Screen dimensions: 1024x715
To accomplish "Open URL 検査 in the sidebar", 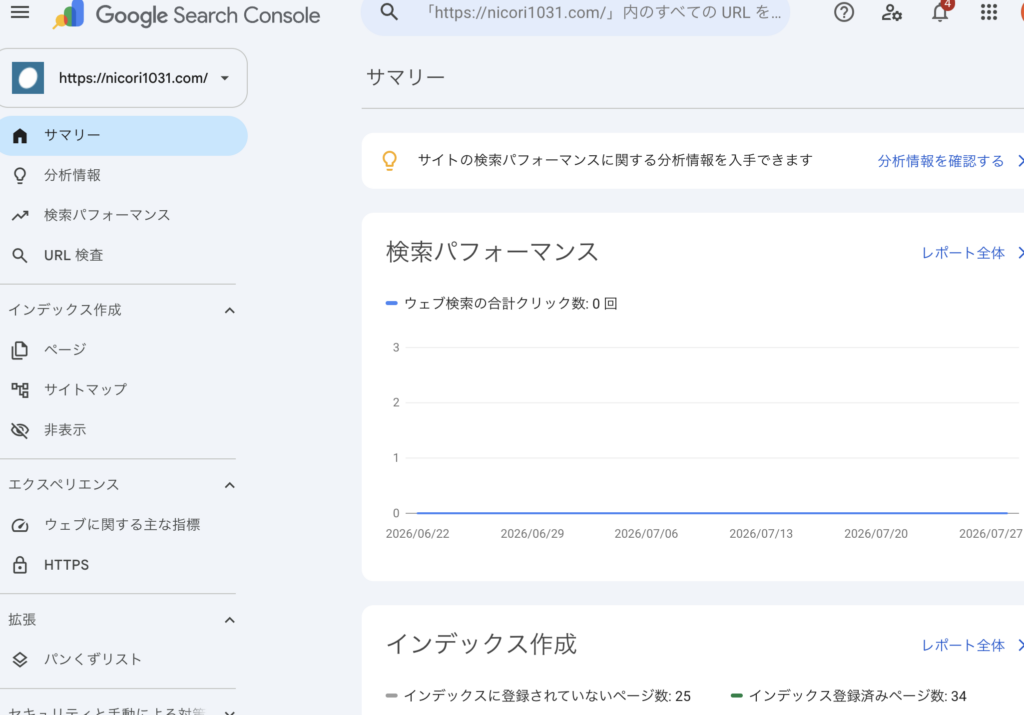I will click(74, 255).
